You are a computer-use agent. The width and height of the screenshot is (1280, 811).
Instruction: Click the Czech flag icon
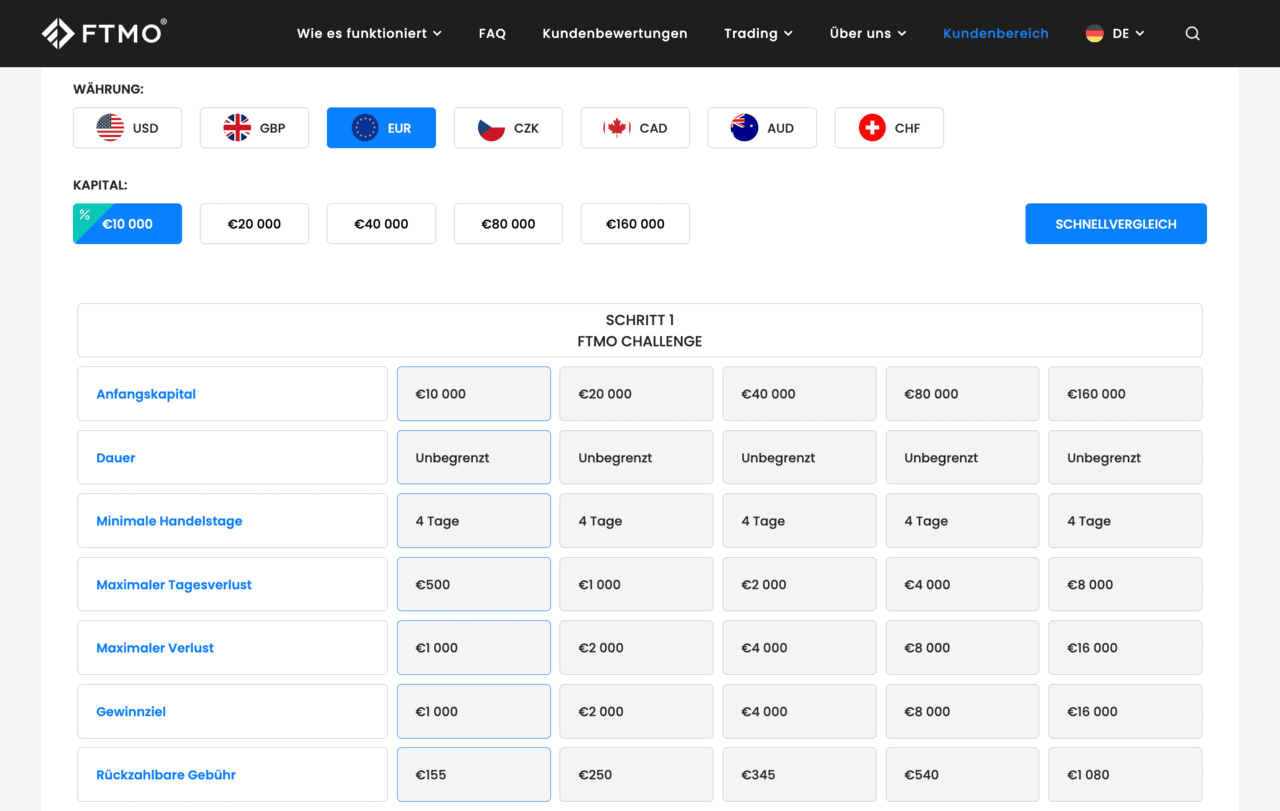click(491, 128)
